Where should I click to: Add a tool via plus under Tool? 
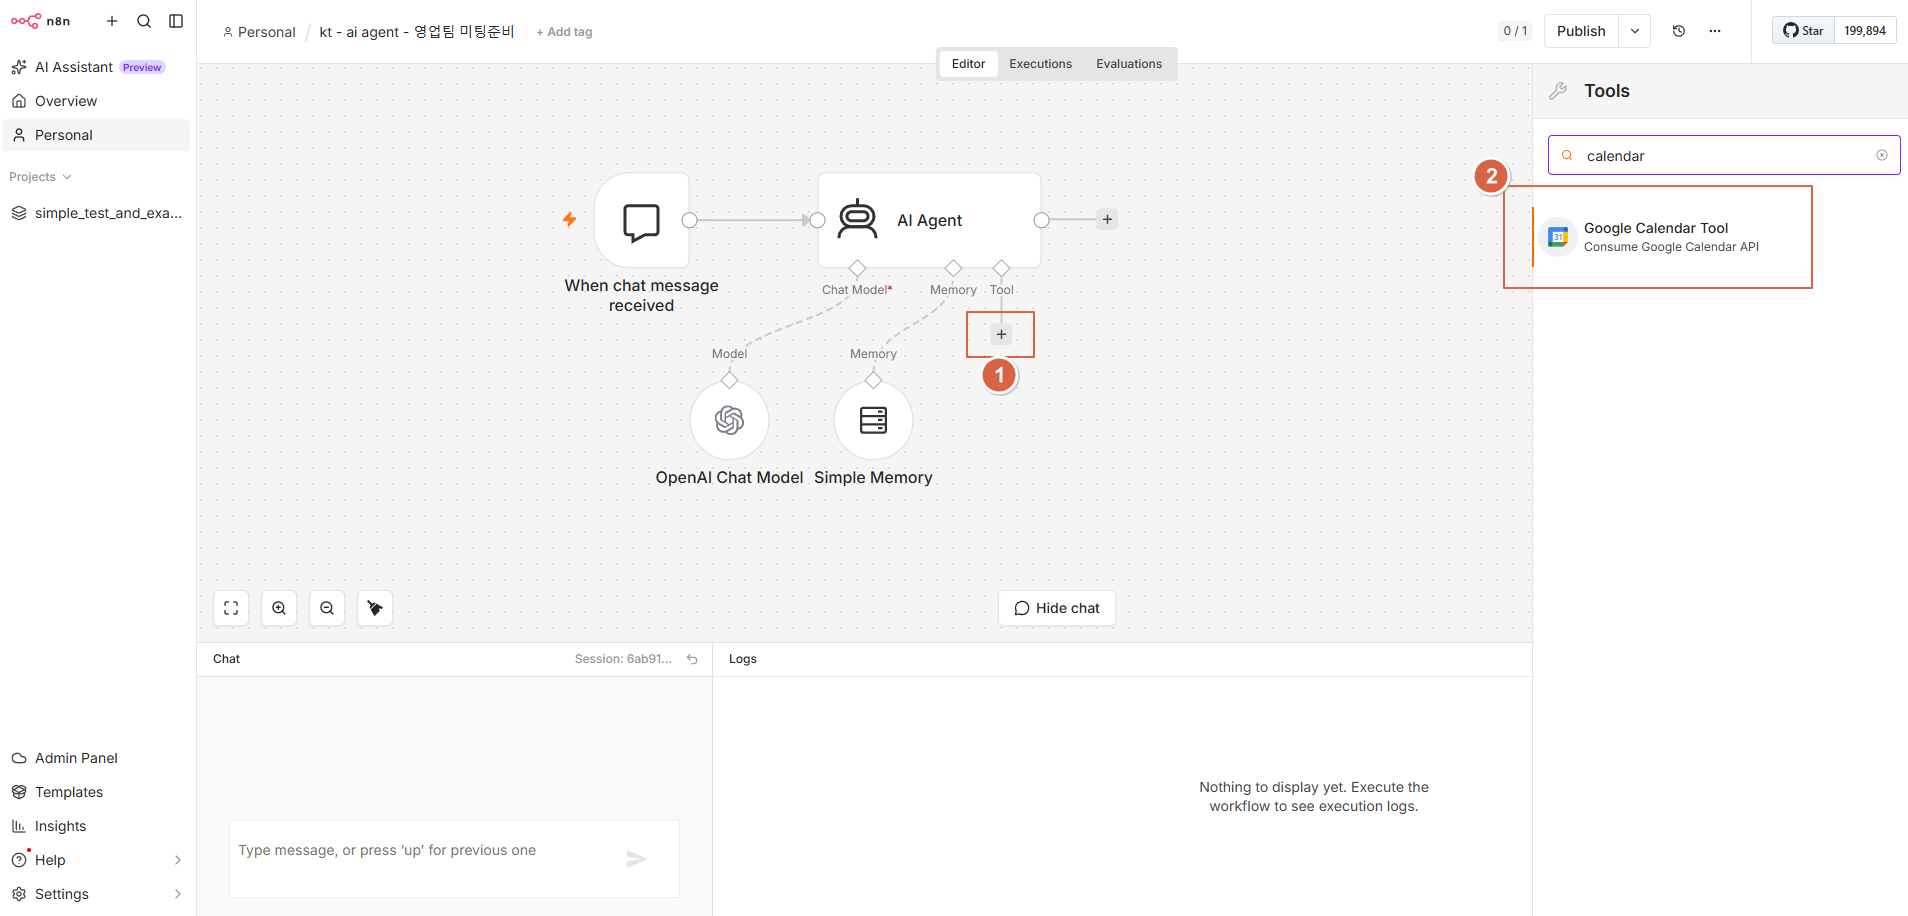(1001, 334)
